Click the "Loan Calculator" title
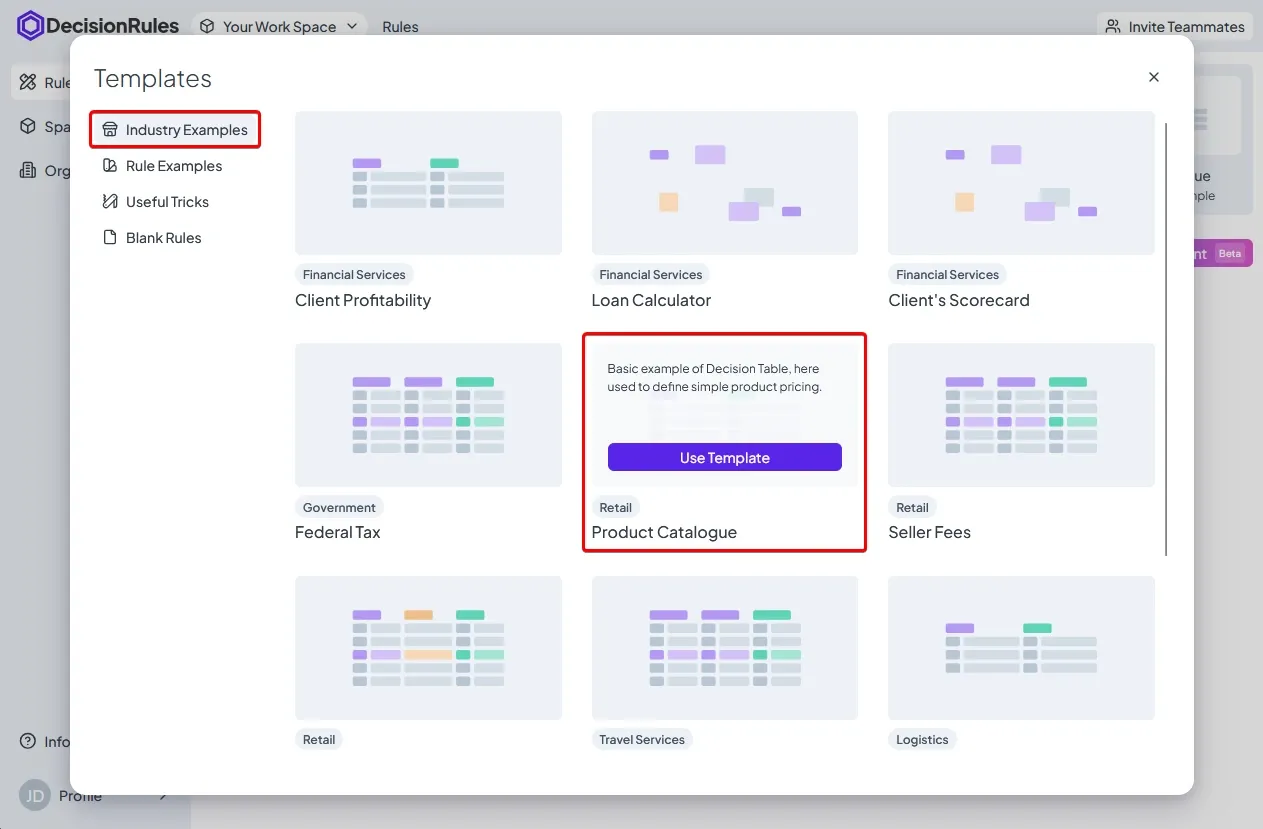The image size is (1263, 829). [651, 300]
